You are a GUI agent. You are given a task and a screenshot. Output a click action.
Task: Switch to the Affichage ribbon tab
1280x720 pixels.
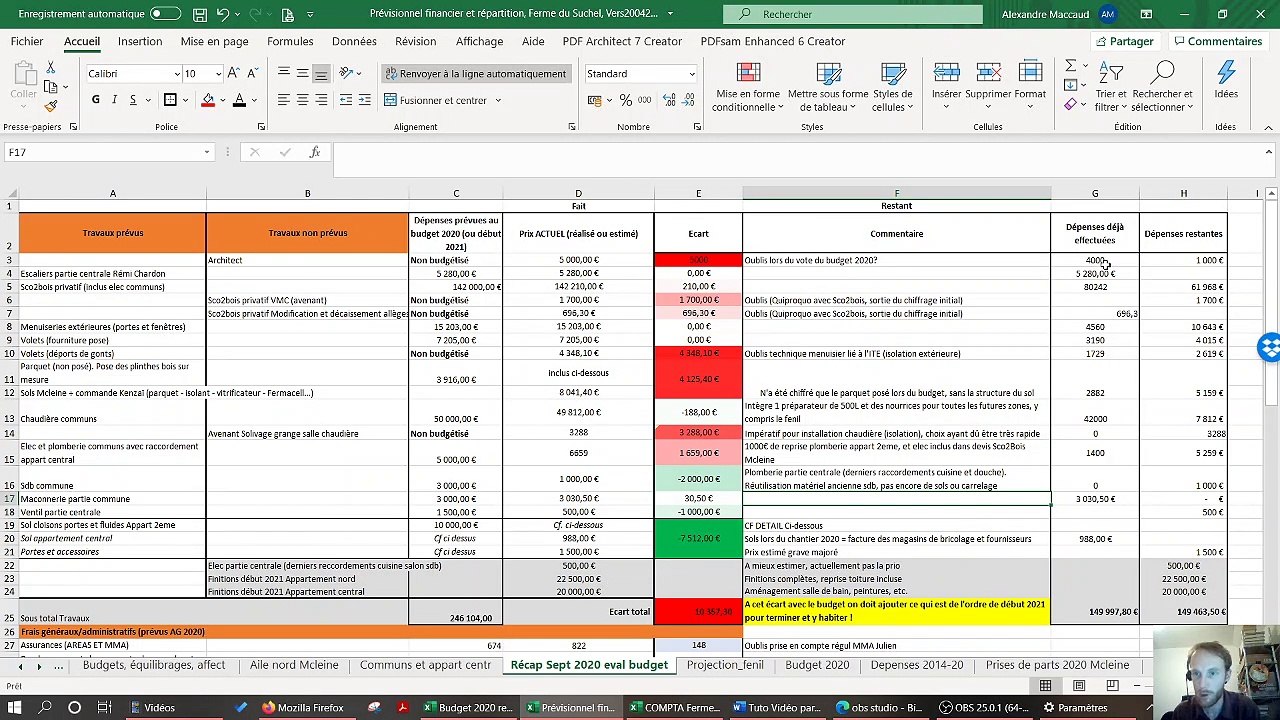tap(479, 41)
